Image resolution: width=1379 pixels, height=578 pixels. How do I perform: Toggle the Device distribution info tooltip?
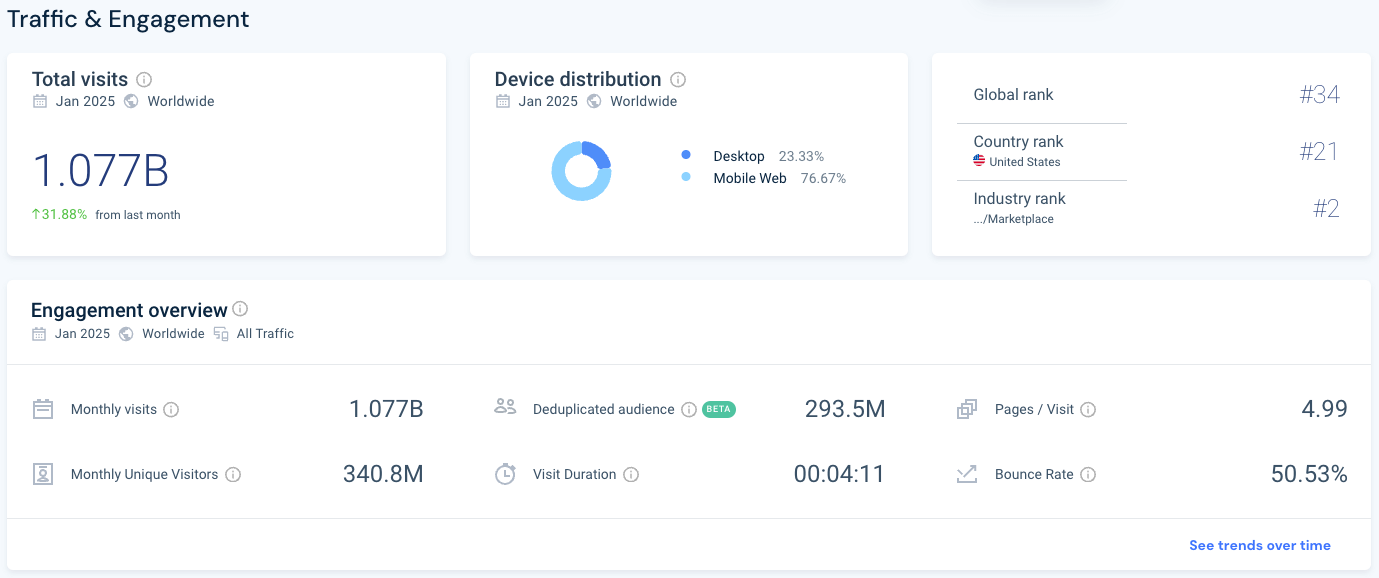coord(679,80)
